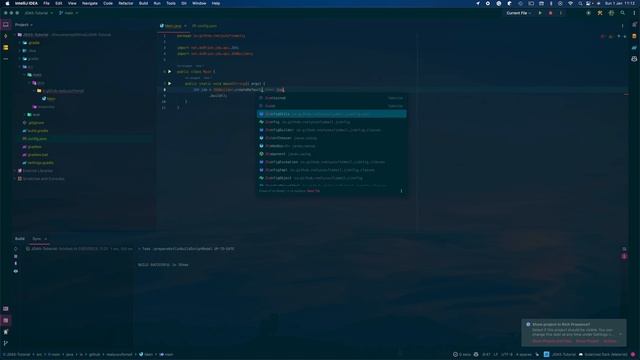The width and height of the screenshot is (640, 360).
Task: Click the yellow tool window icon in left sidebar
Action: pos(6,48)
